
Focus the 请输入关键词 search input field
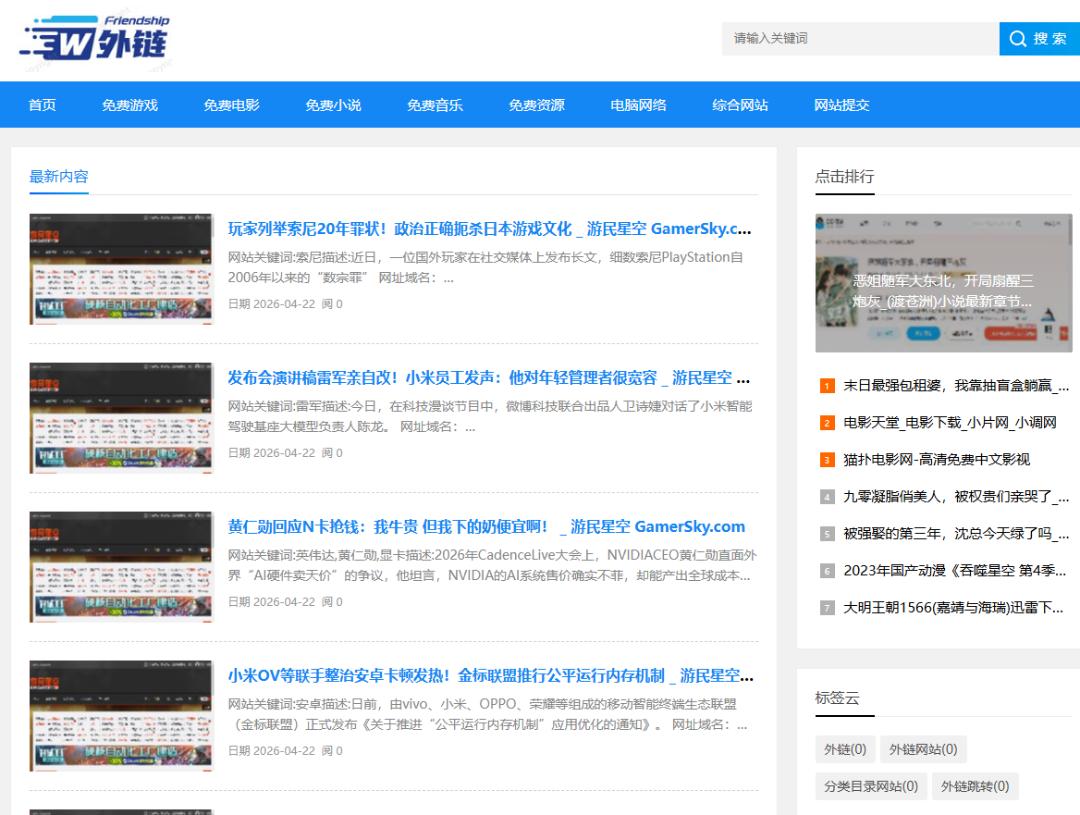pyautogui.click(x=858, y=39)
